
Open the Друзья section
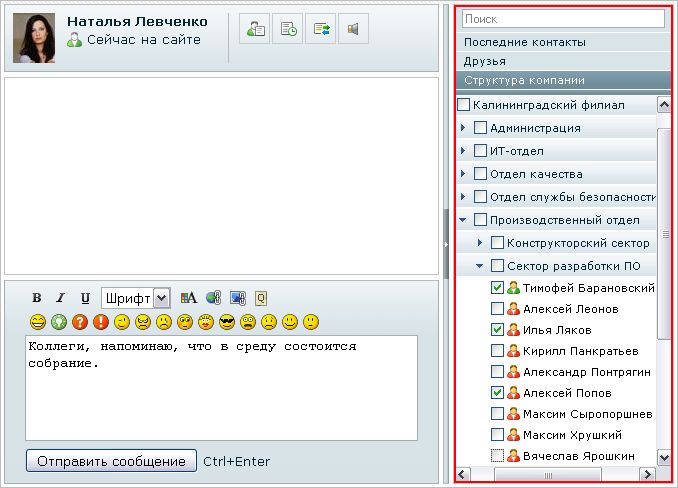[x=484, y=61]
